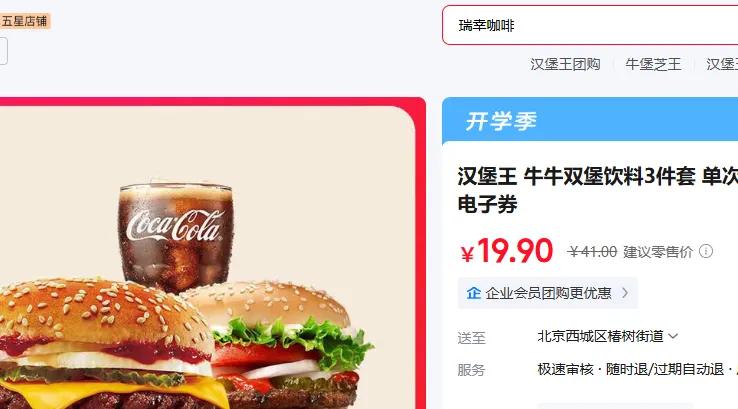
Task: Click the 建议零售价 label text
Action: point(658,252)
